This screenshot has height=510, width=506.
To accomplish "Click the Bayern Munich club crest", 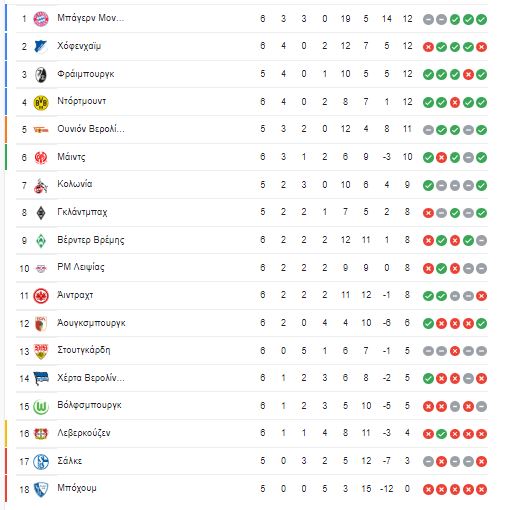I will [41, 19].
